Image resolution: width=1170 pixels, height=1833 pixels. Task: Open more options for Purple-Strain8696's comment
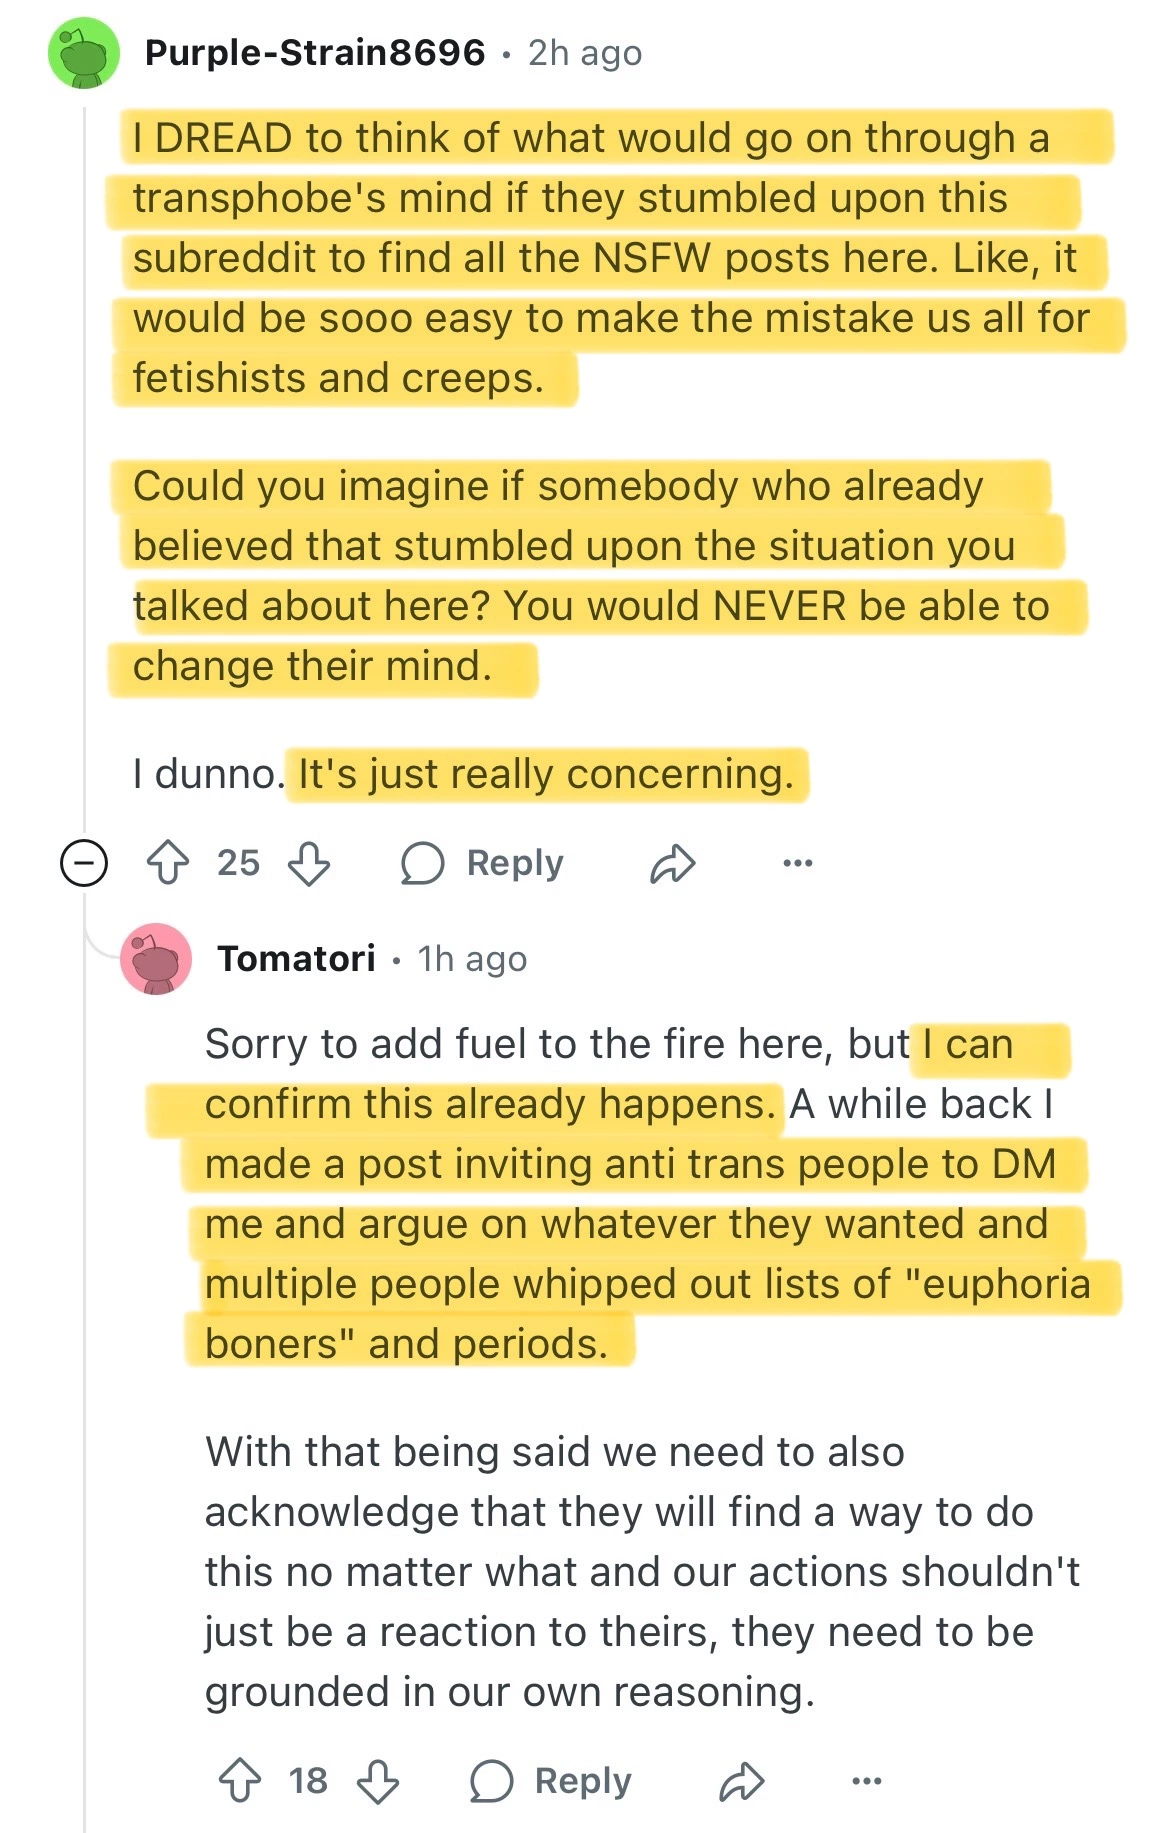point(797,863)
